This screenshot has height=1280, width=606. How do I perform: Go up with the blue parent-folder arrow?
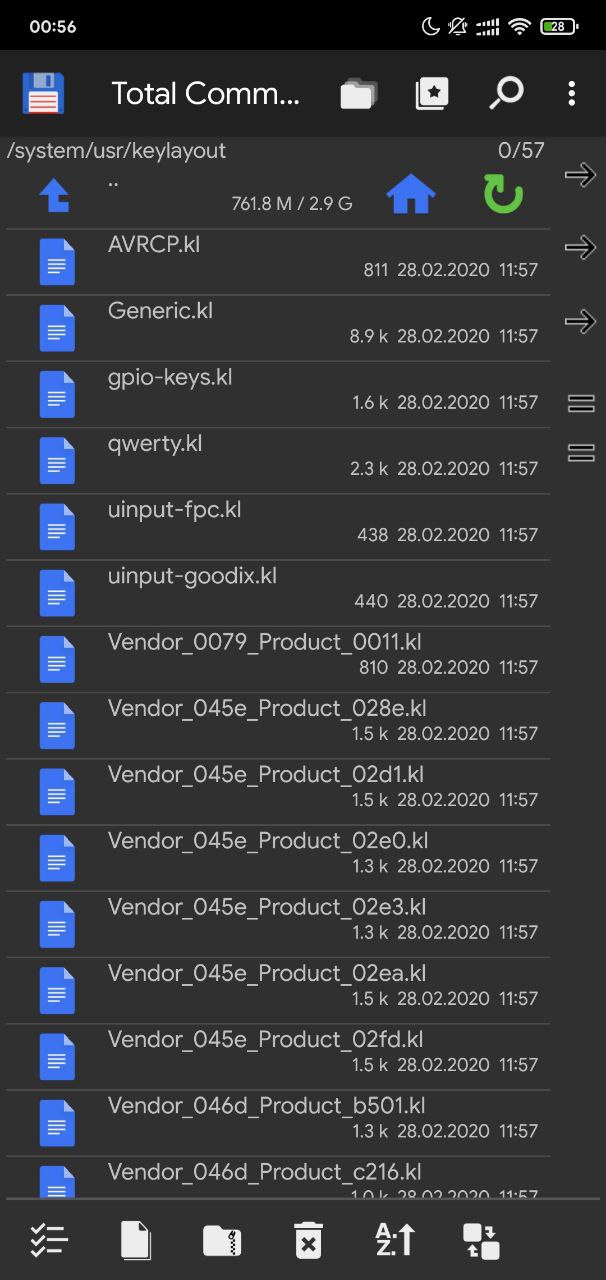pos(55,194)
